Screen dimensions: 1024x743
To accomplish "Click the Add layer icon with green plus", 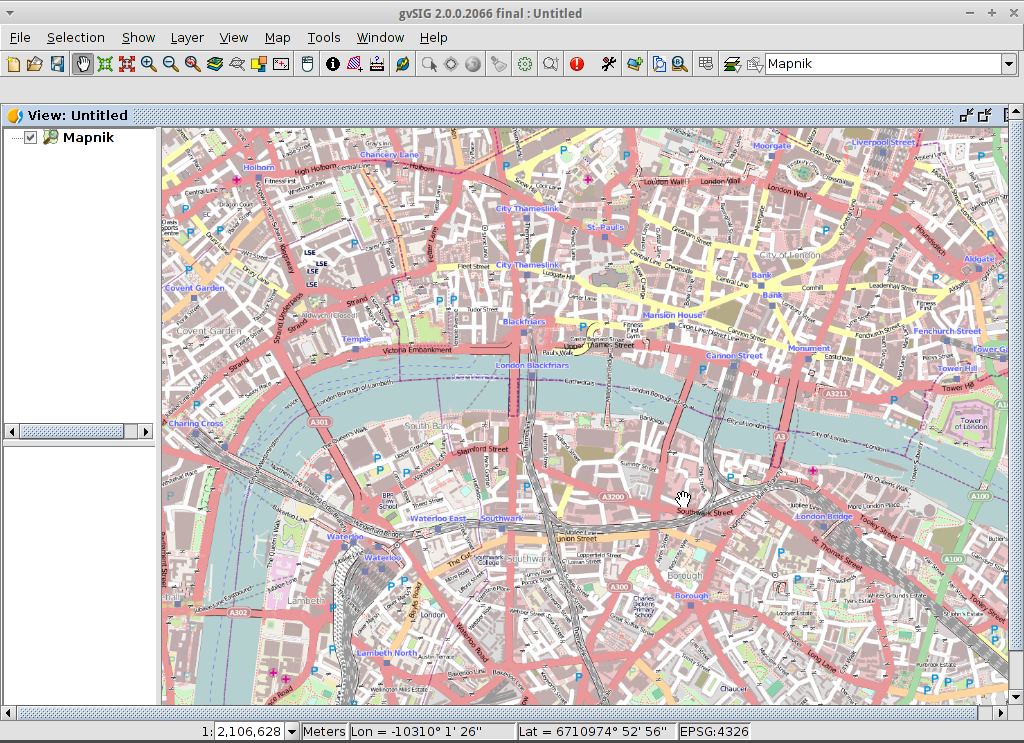I will click(635, 64).
